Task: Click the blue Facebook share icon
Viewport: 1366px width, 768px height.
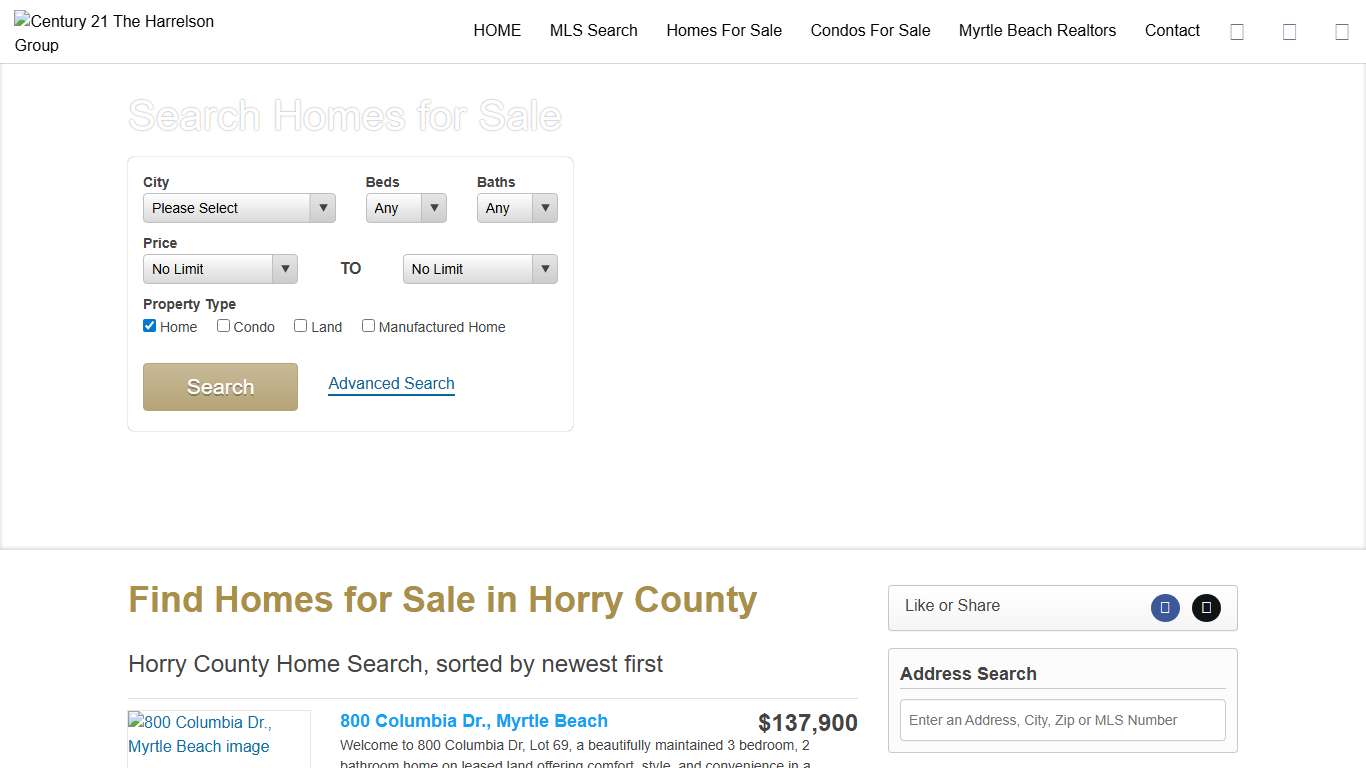Action: coord(1165,607)
